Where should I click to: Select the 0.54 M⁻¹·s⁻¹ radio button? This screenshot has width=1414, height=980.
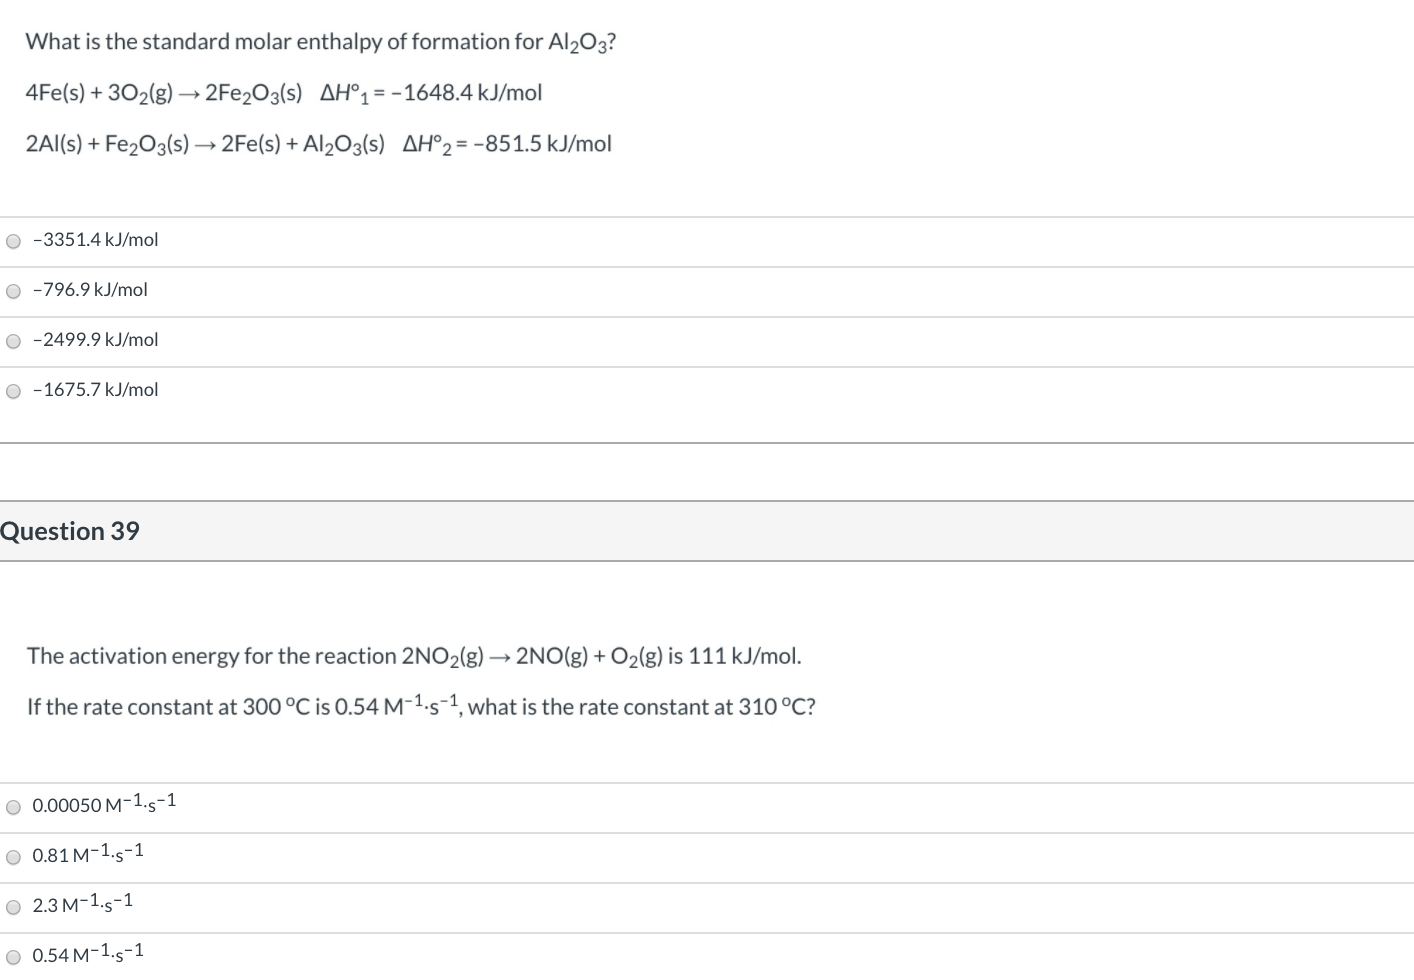(x=13, y=954)
